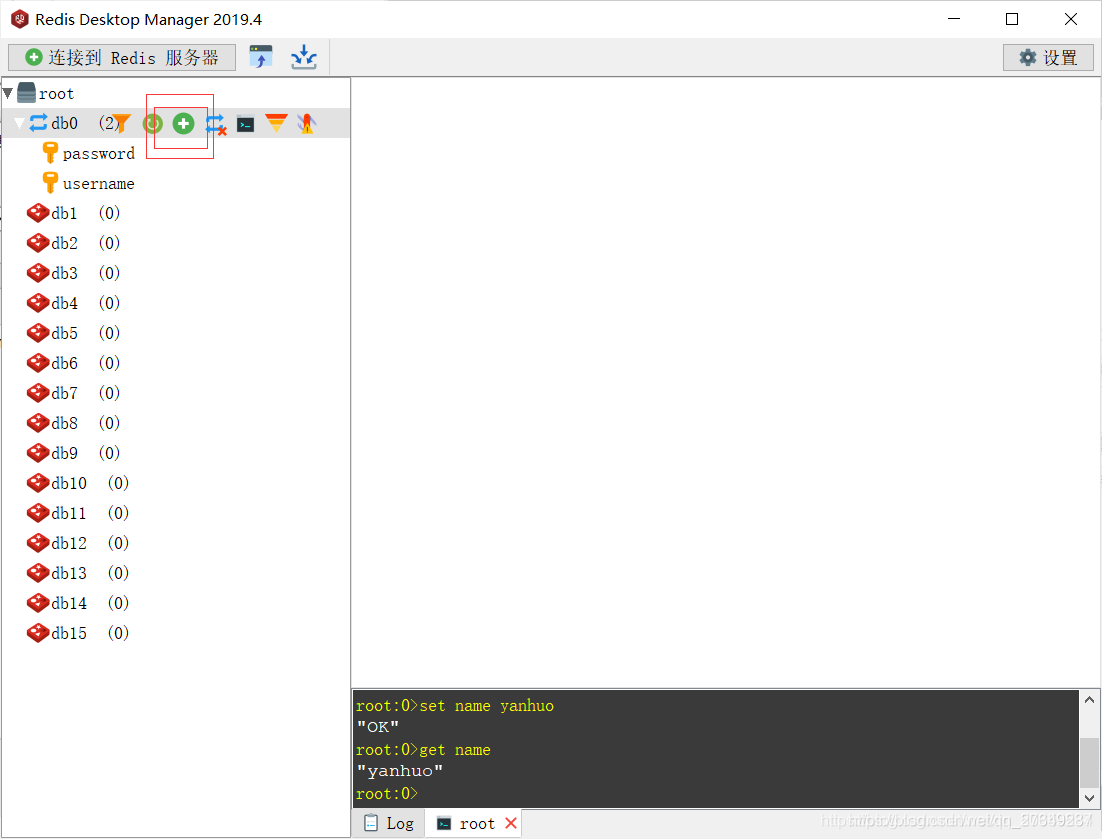Viewport: 1102px width, 839px height.
Task: Open the Settings (设置) button
Action: [x=1048, y=58]
